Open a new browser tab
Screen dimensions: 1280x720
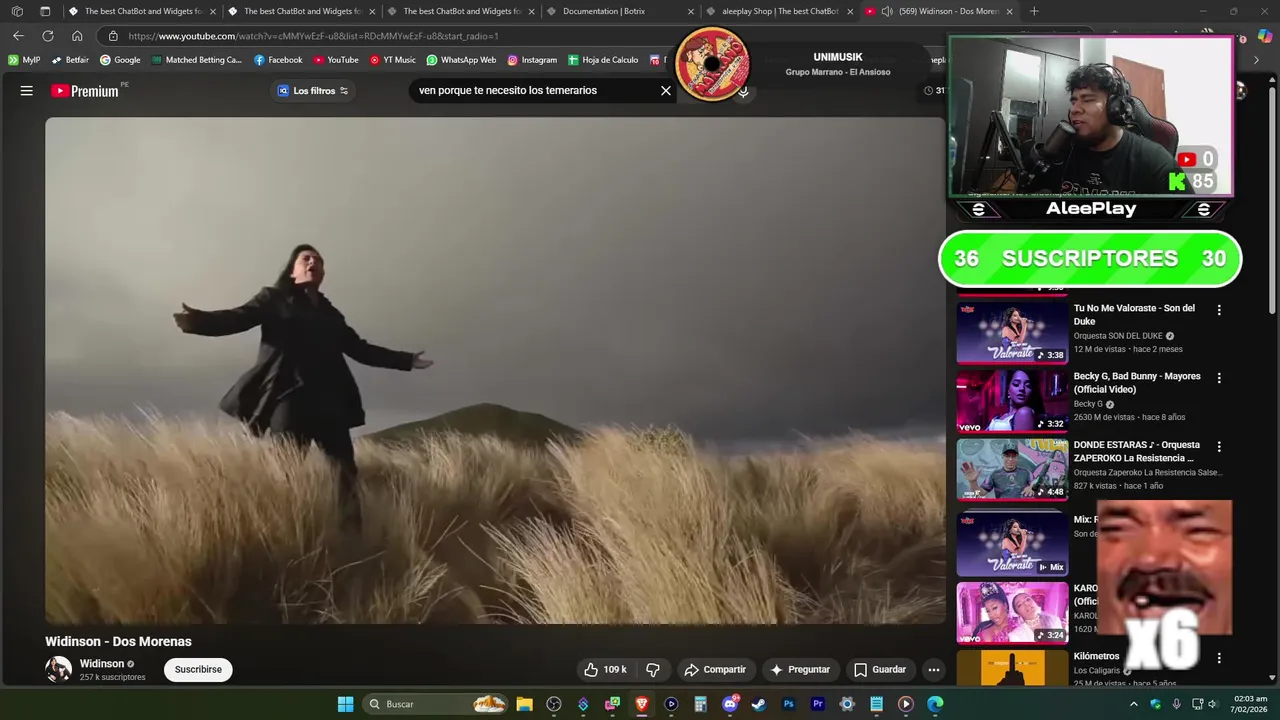point(1034,11)
